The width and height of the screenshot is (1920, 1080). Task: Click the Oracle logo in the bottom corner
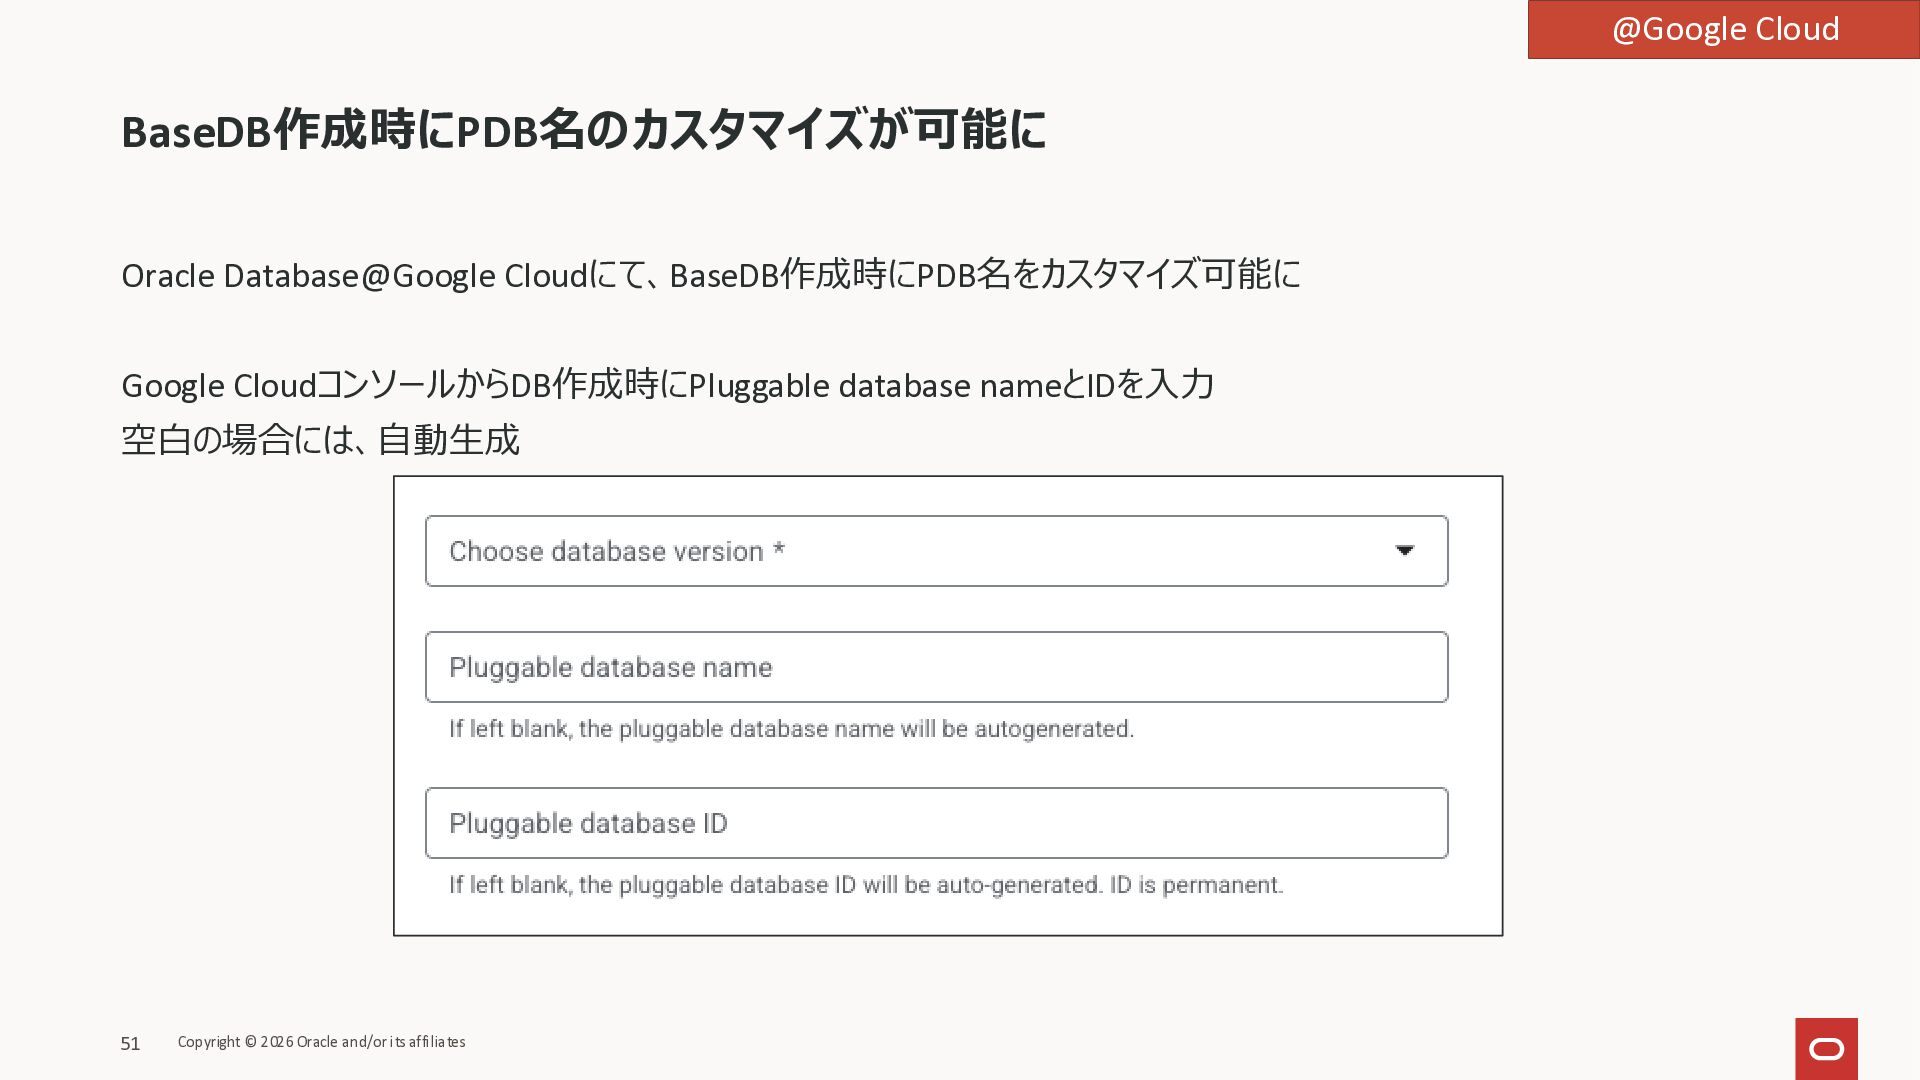coord(1826,1049)
